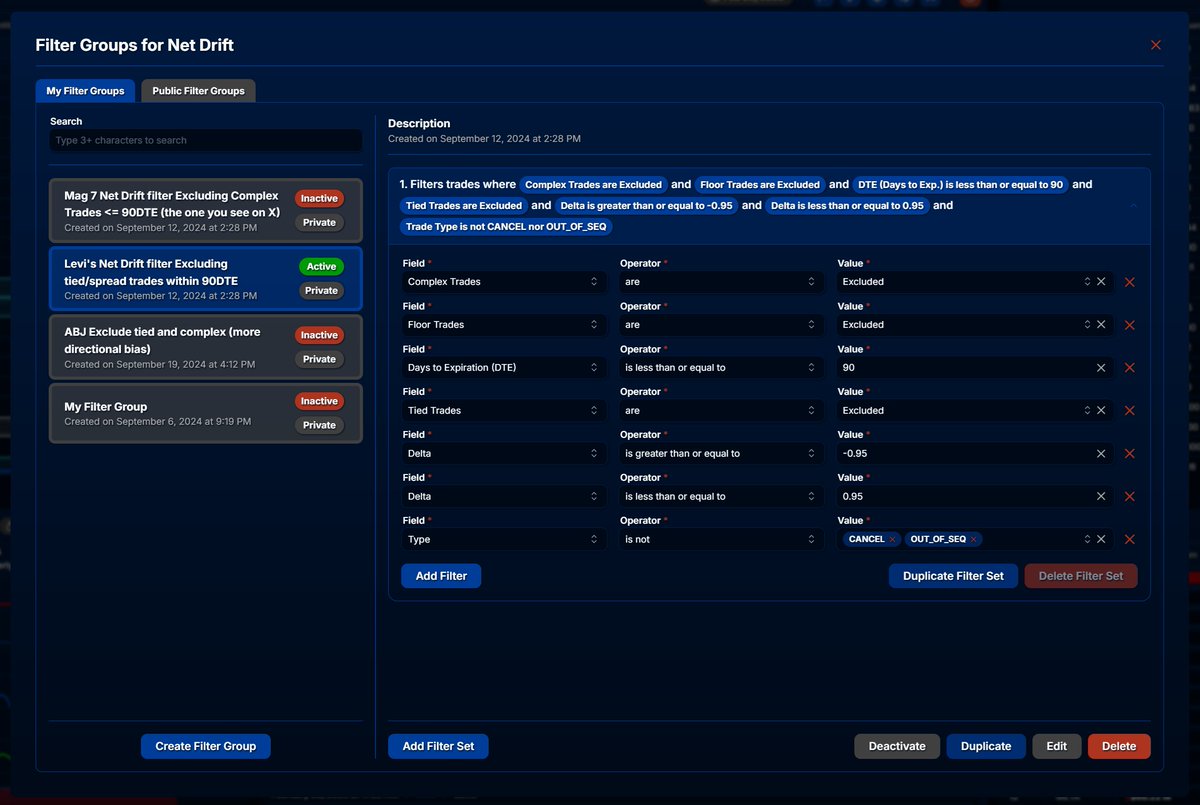Click the Add Filter button
Image resolution: width=1200 pixels, height=805 pixels.
[441, 576]
